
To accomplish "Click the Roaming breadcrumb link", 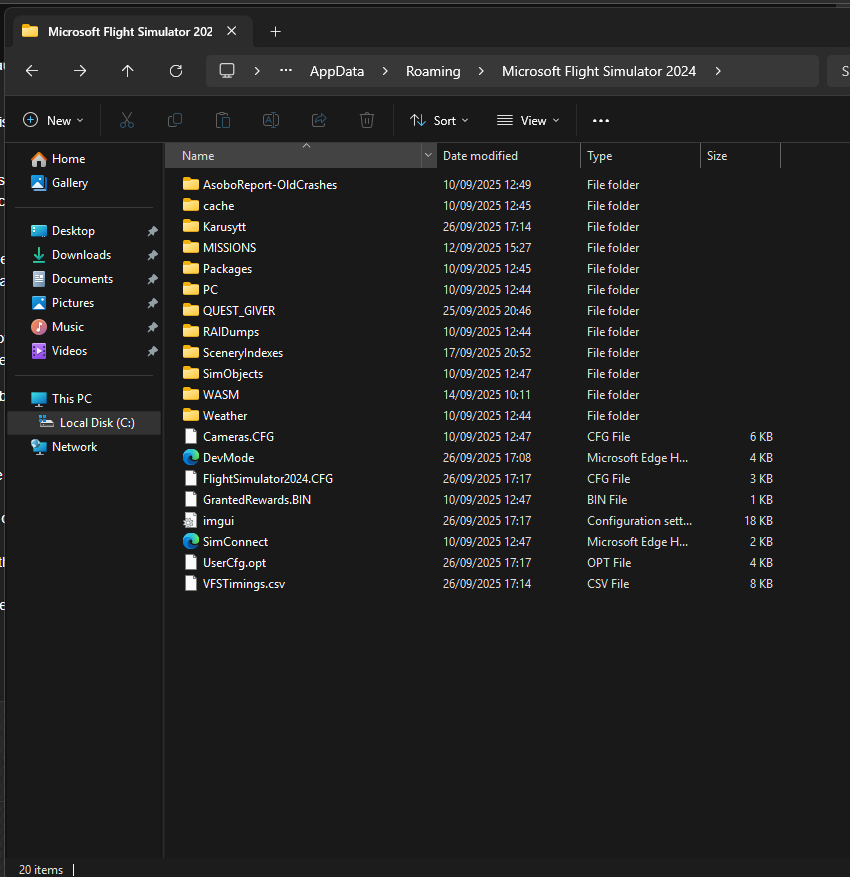I will pos(433,71).
